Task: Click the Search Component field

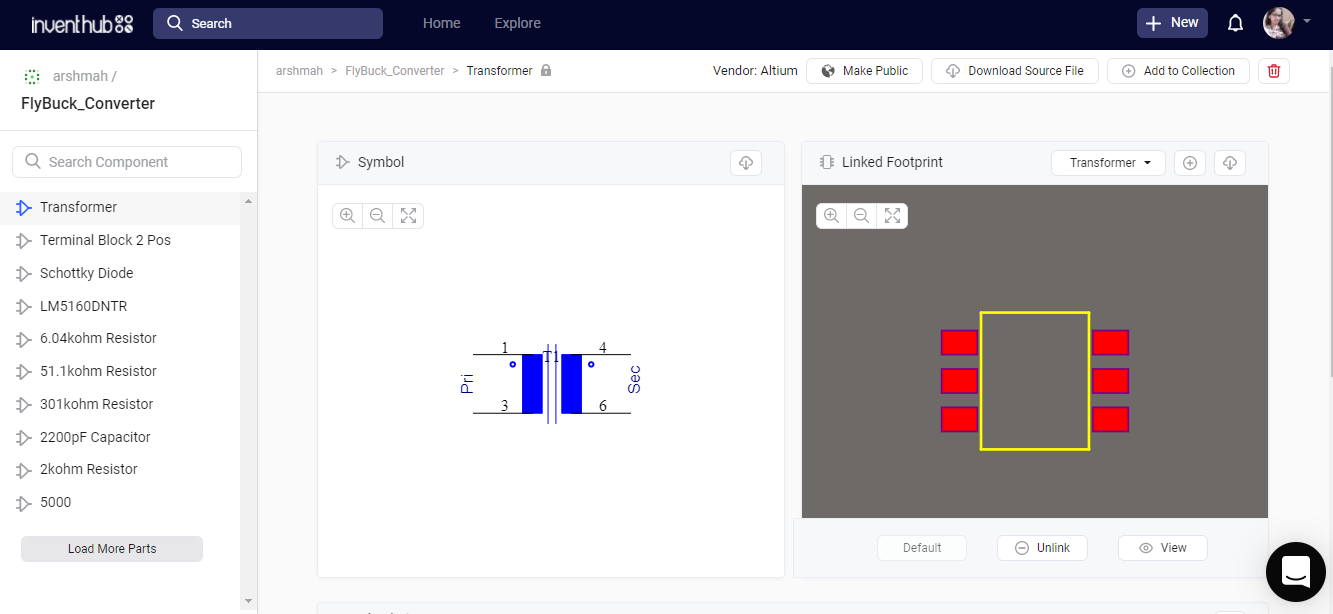Action: (x=127, y=162)
